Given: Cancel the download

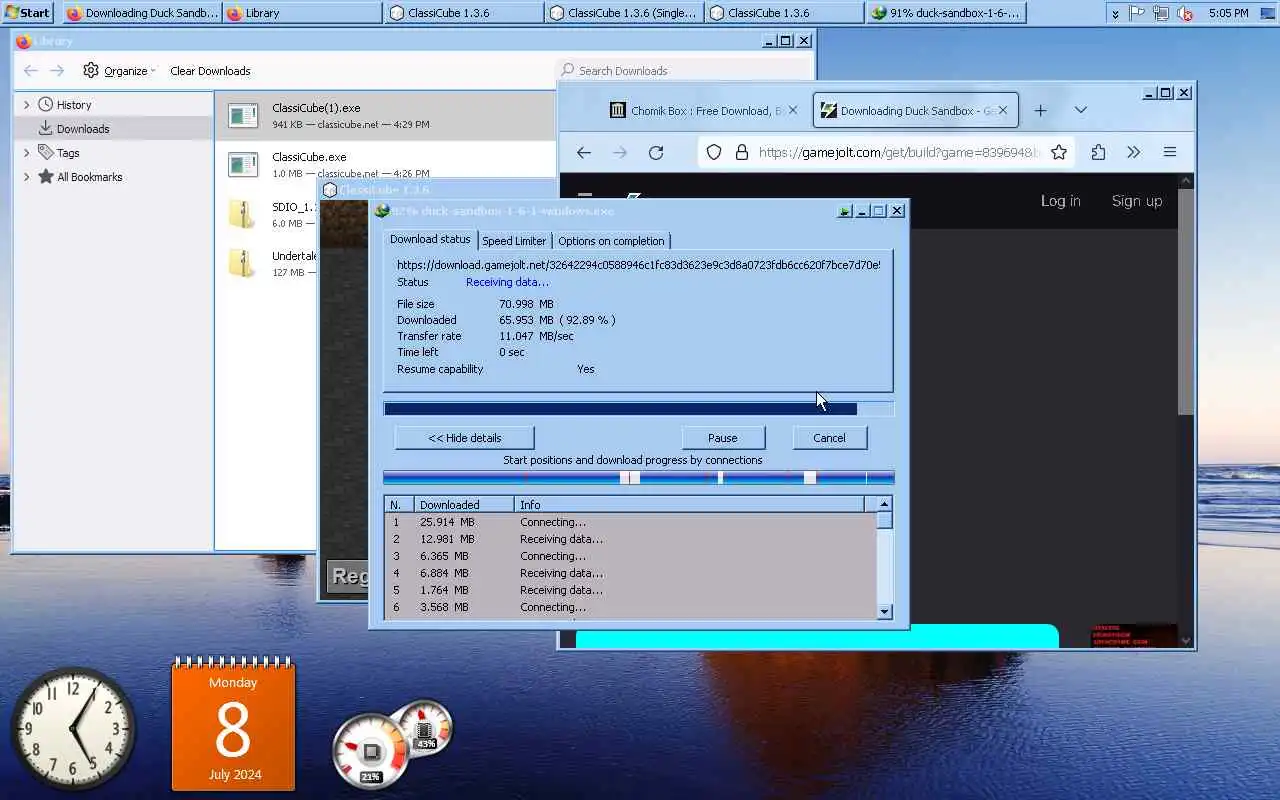Looking at the screenshot, I should (829, 438).
